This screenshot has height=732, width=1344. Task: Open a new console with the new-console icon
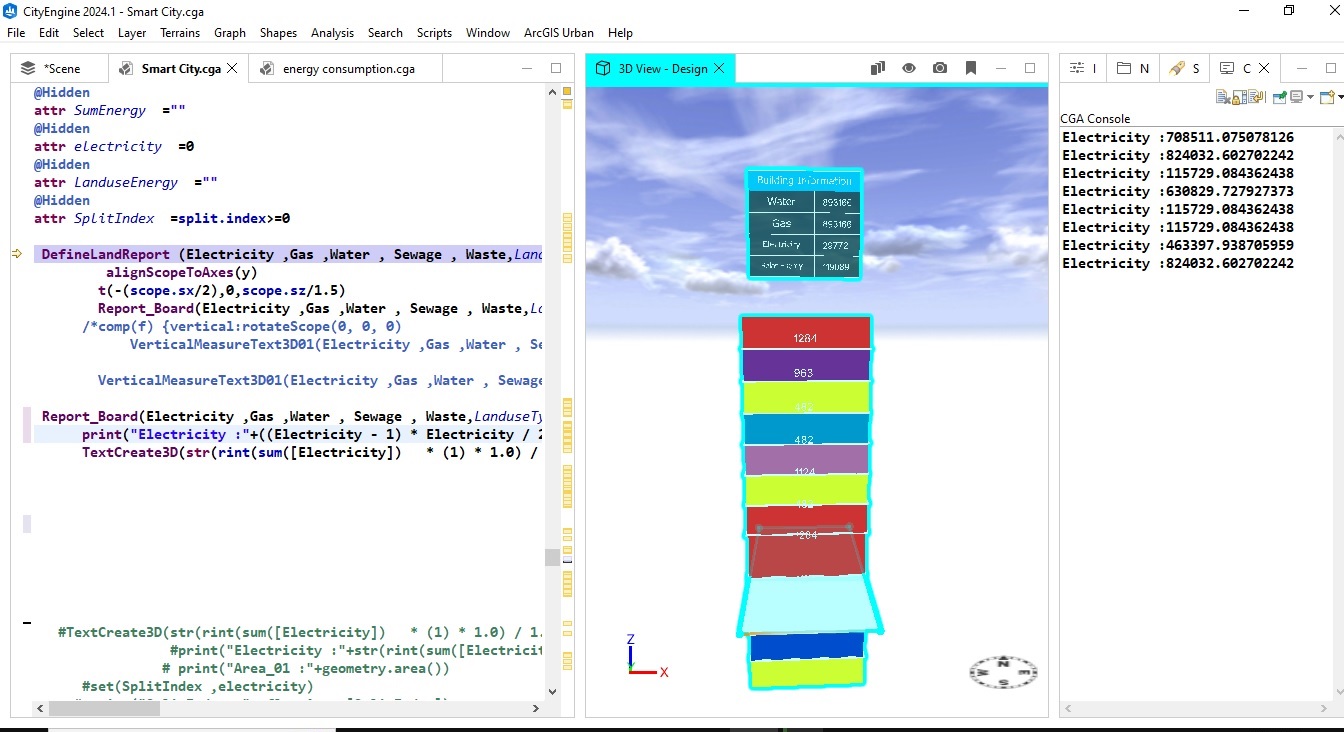pos(1326,96)
